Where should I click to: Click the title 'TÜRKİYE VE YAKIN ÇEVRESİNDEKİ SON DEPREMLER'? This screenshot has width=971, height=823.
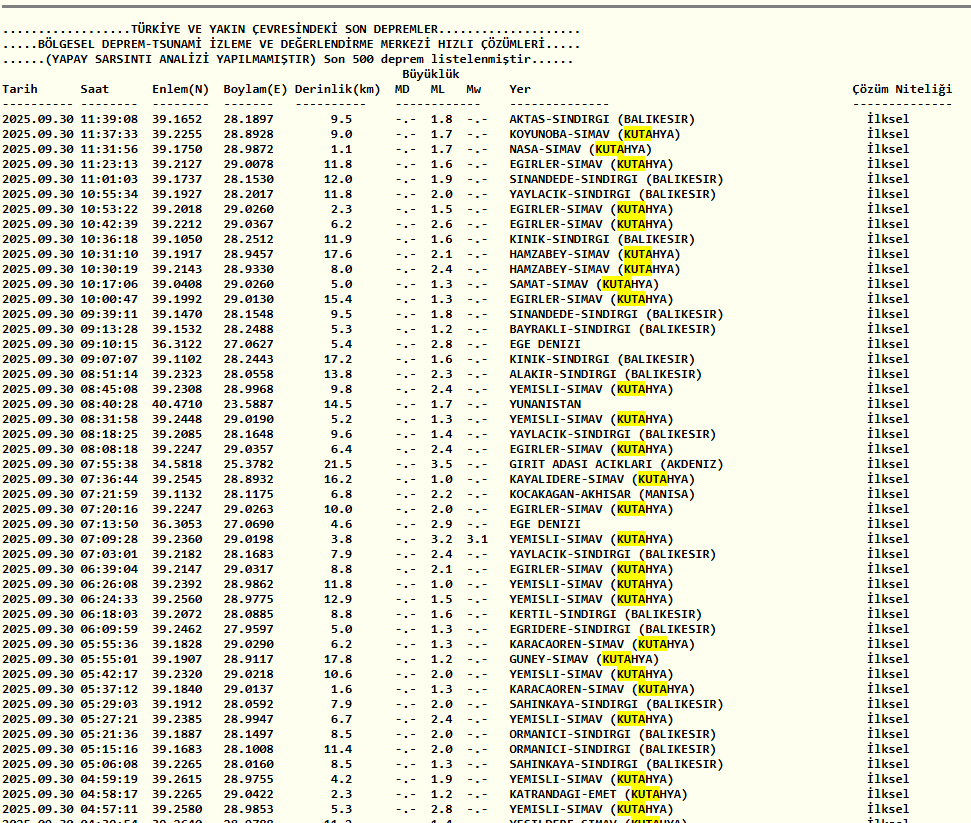(284, 29)
